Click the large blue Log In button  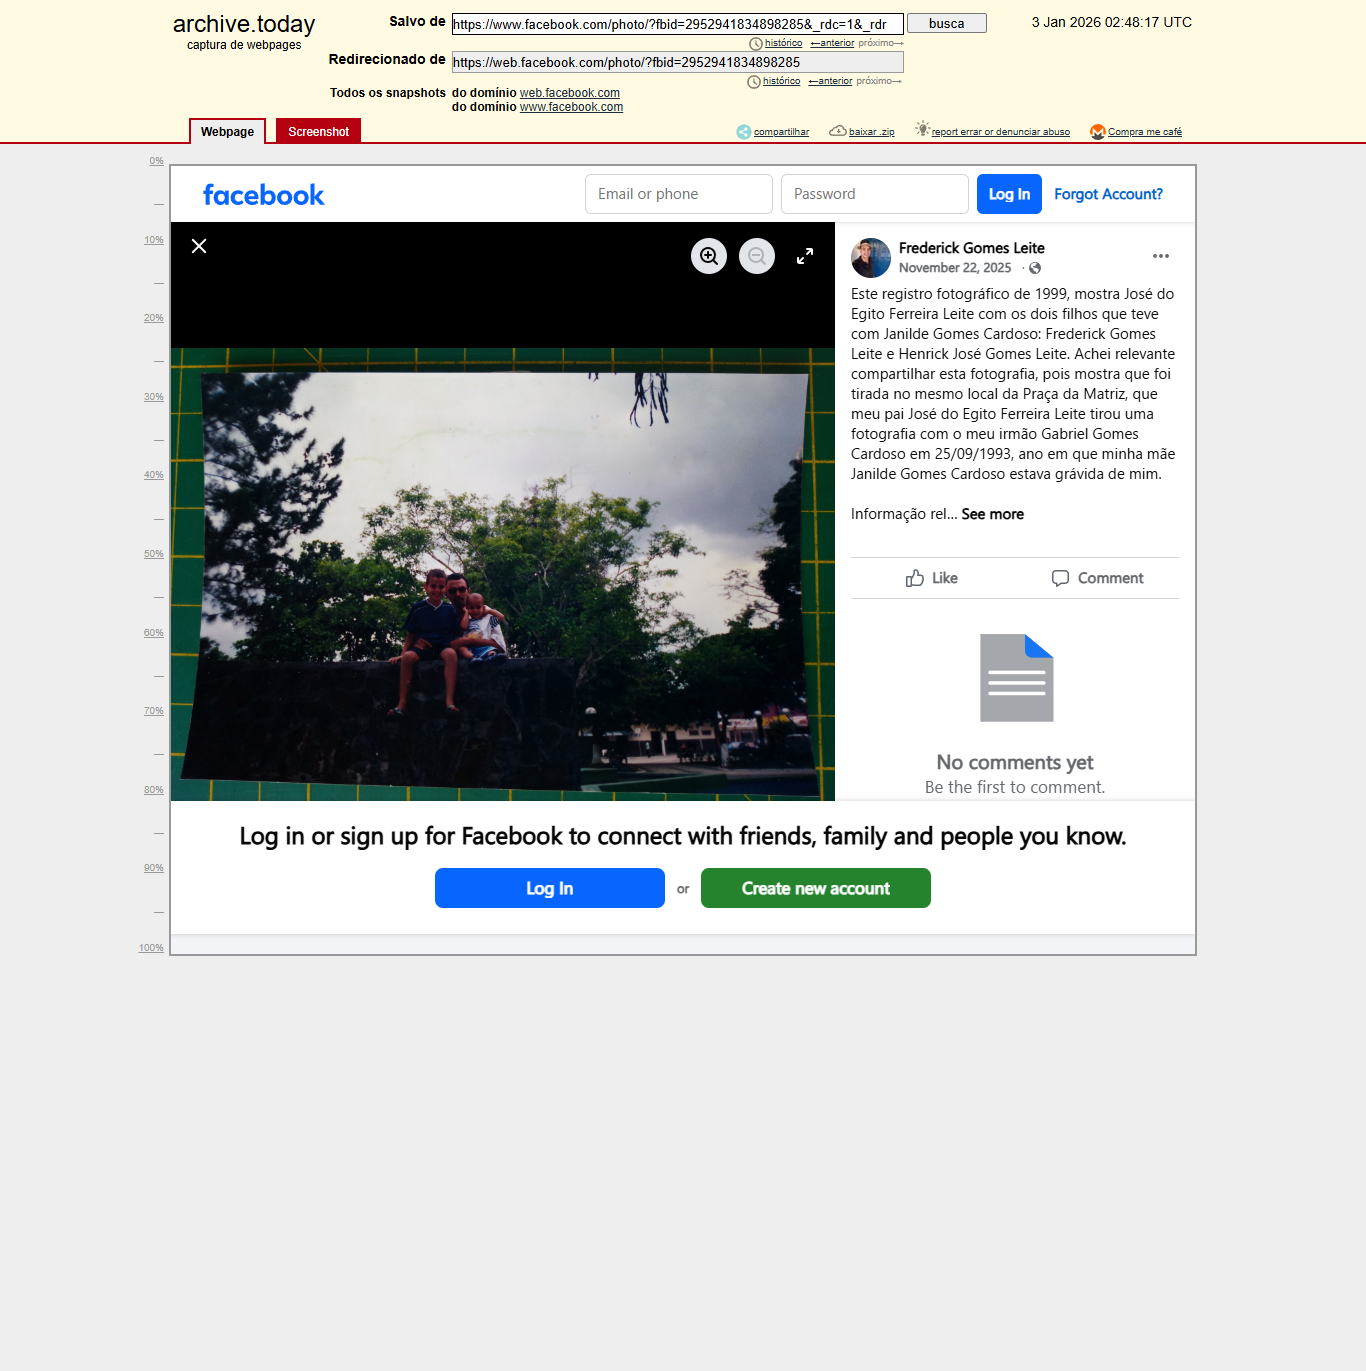[550, 888]
